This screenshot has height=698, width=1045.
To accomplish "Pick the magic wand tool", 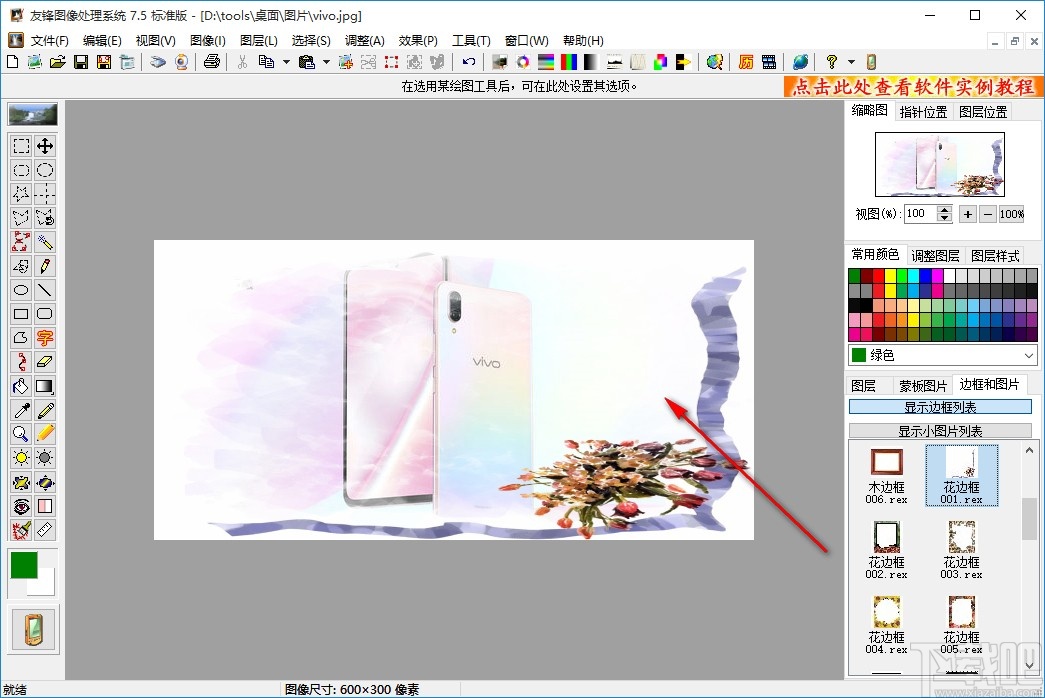I will (x=45, y=242).
